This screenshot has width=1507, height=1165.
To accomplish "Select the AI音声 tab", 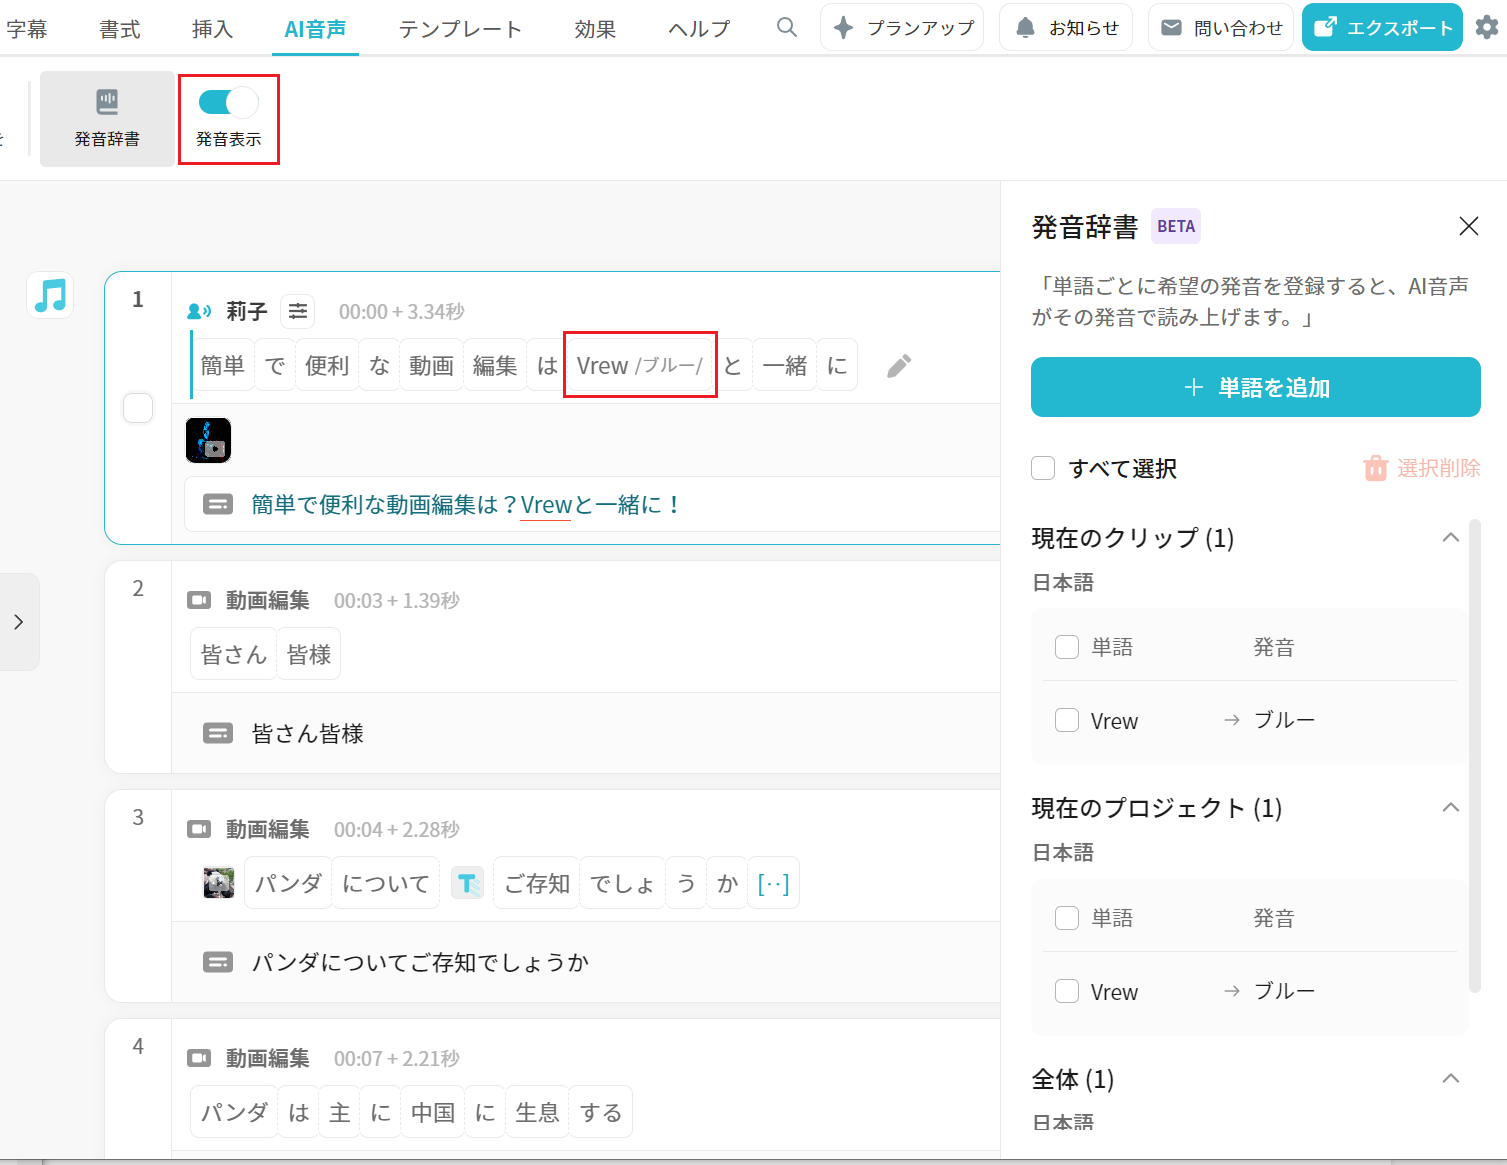I will (315, 29).
